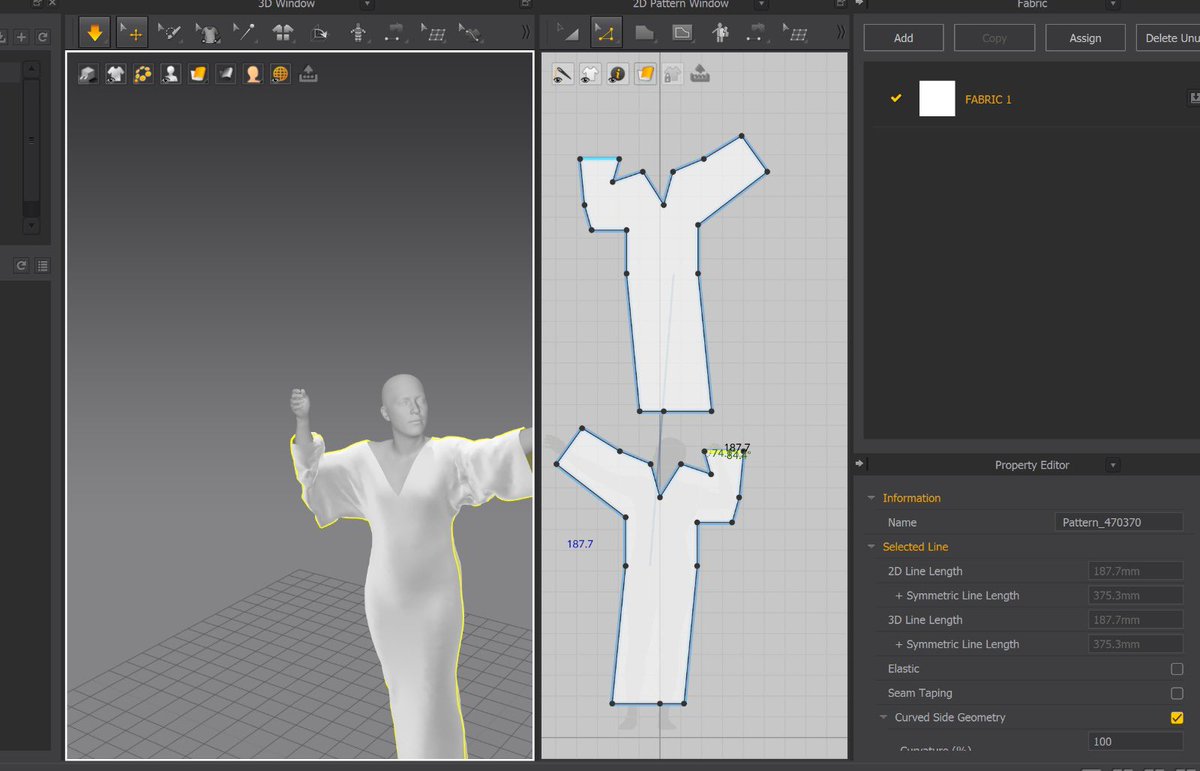The height and width of the screenshot is (771, 1200).
Task: Select the Select Mesh brush tool
Action: click(x=170, y=33)
